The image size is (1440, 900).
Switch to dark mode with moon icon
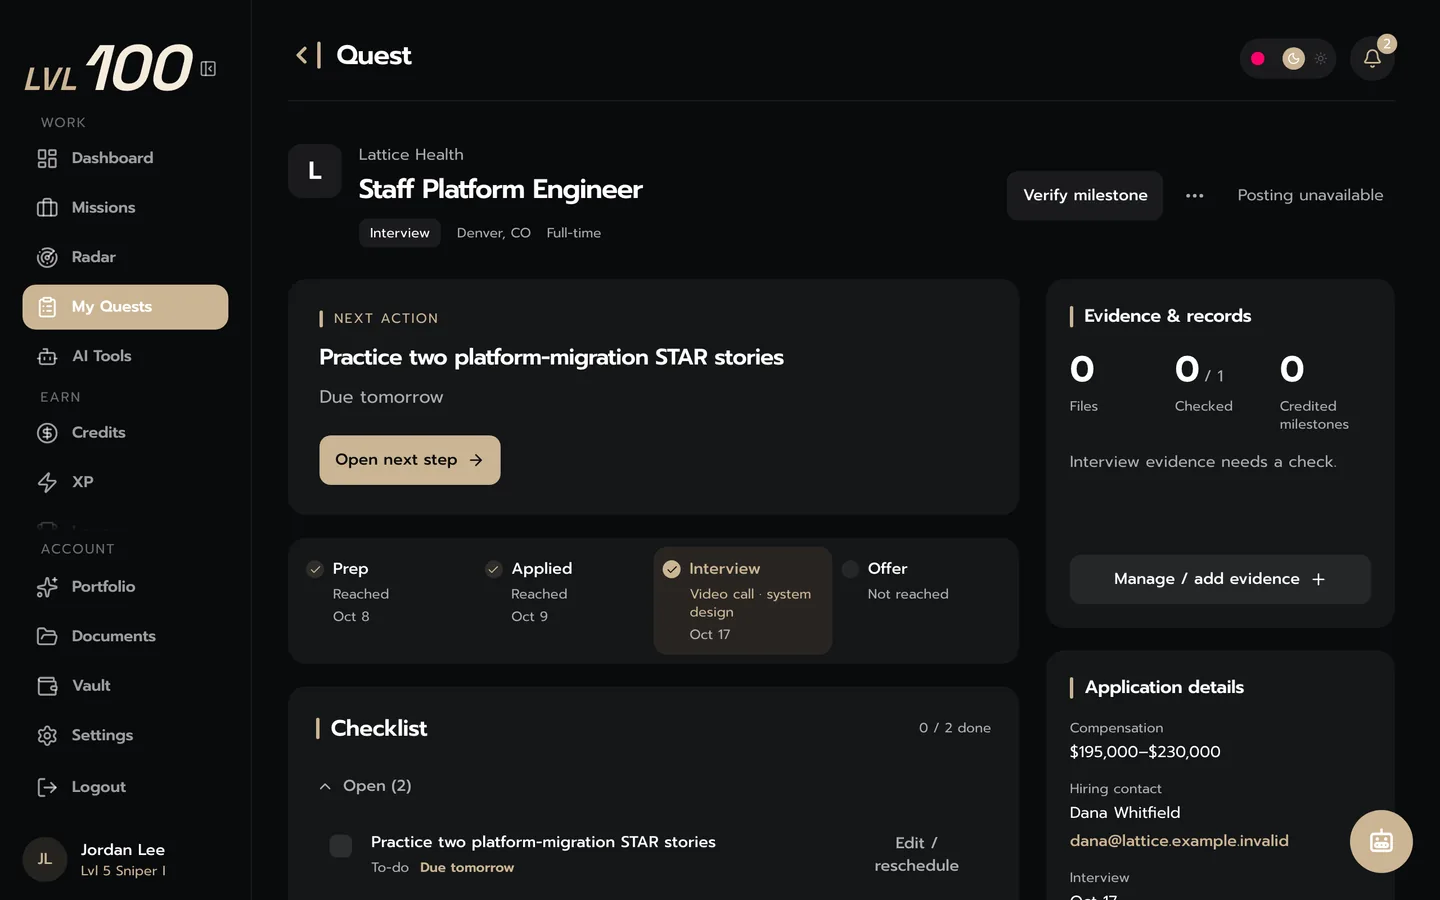[1293, 59]
